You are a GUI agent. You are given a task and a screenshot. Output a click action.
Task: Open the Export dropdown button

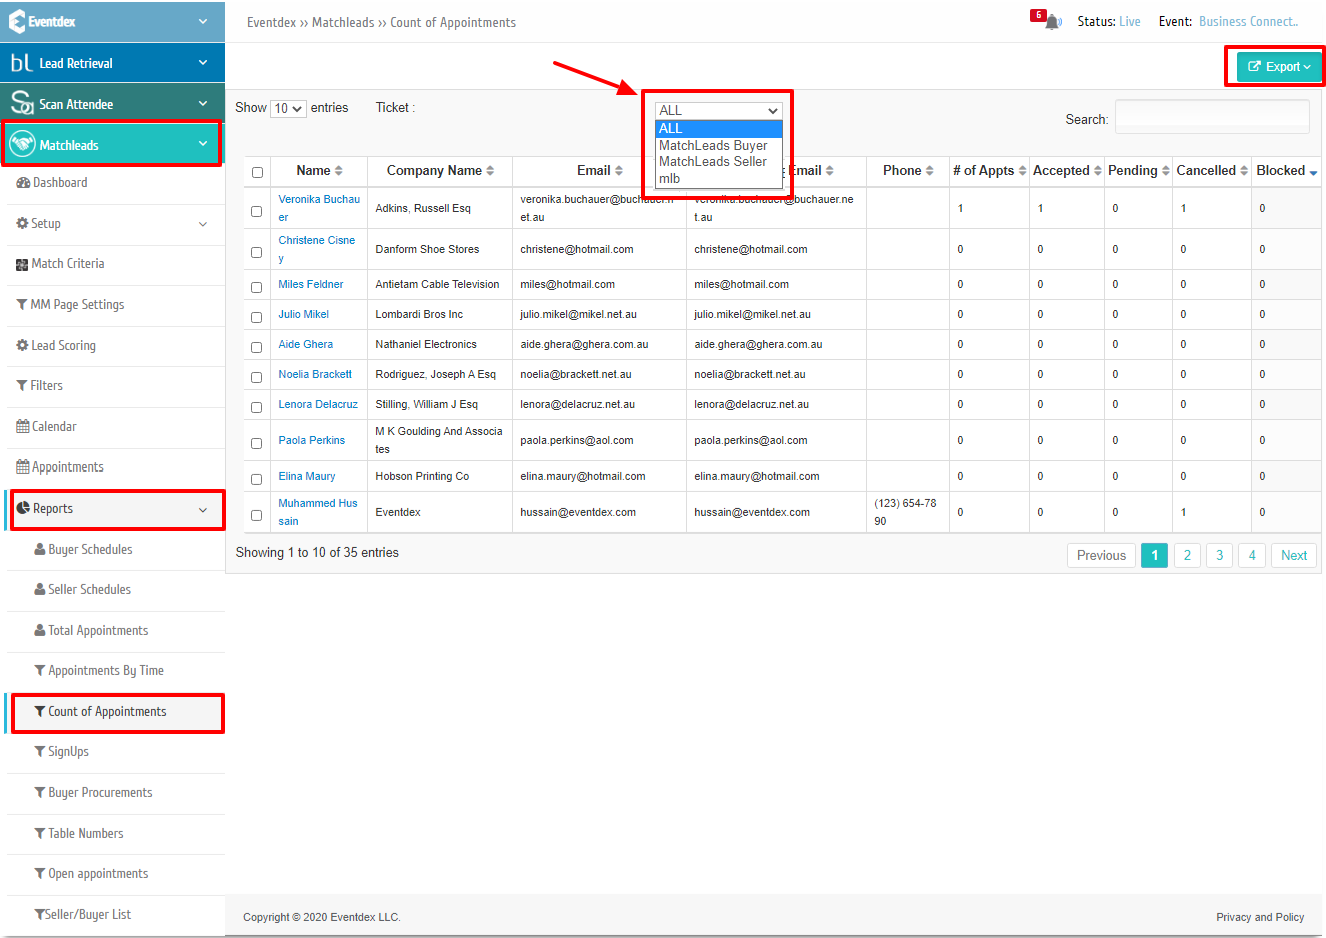click(1279, 67)
